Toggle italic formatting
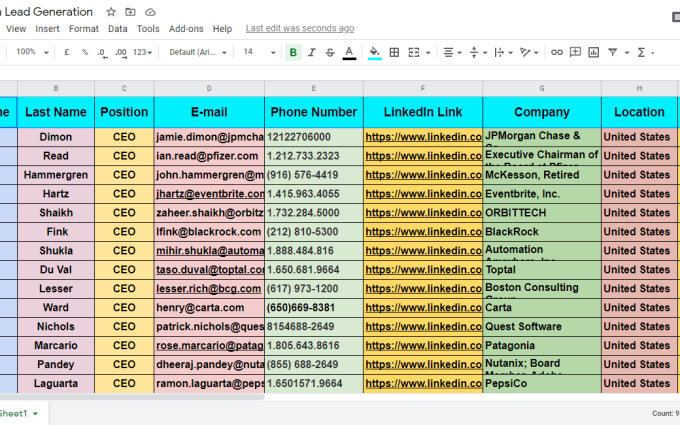Screen dimensions: 680x425 pos(311,52)
